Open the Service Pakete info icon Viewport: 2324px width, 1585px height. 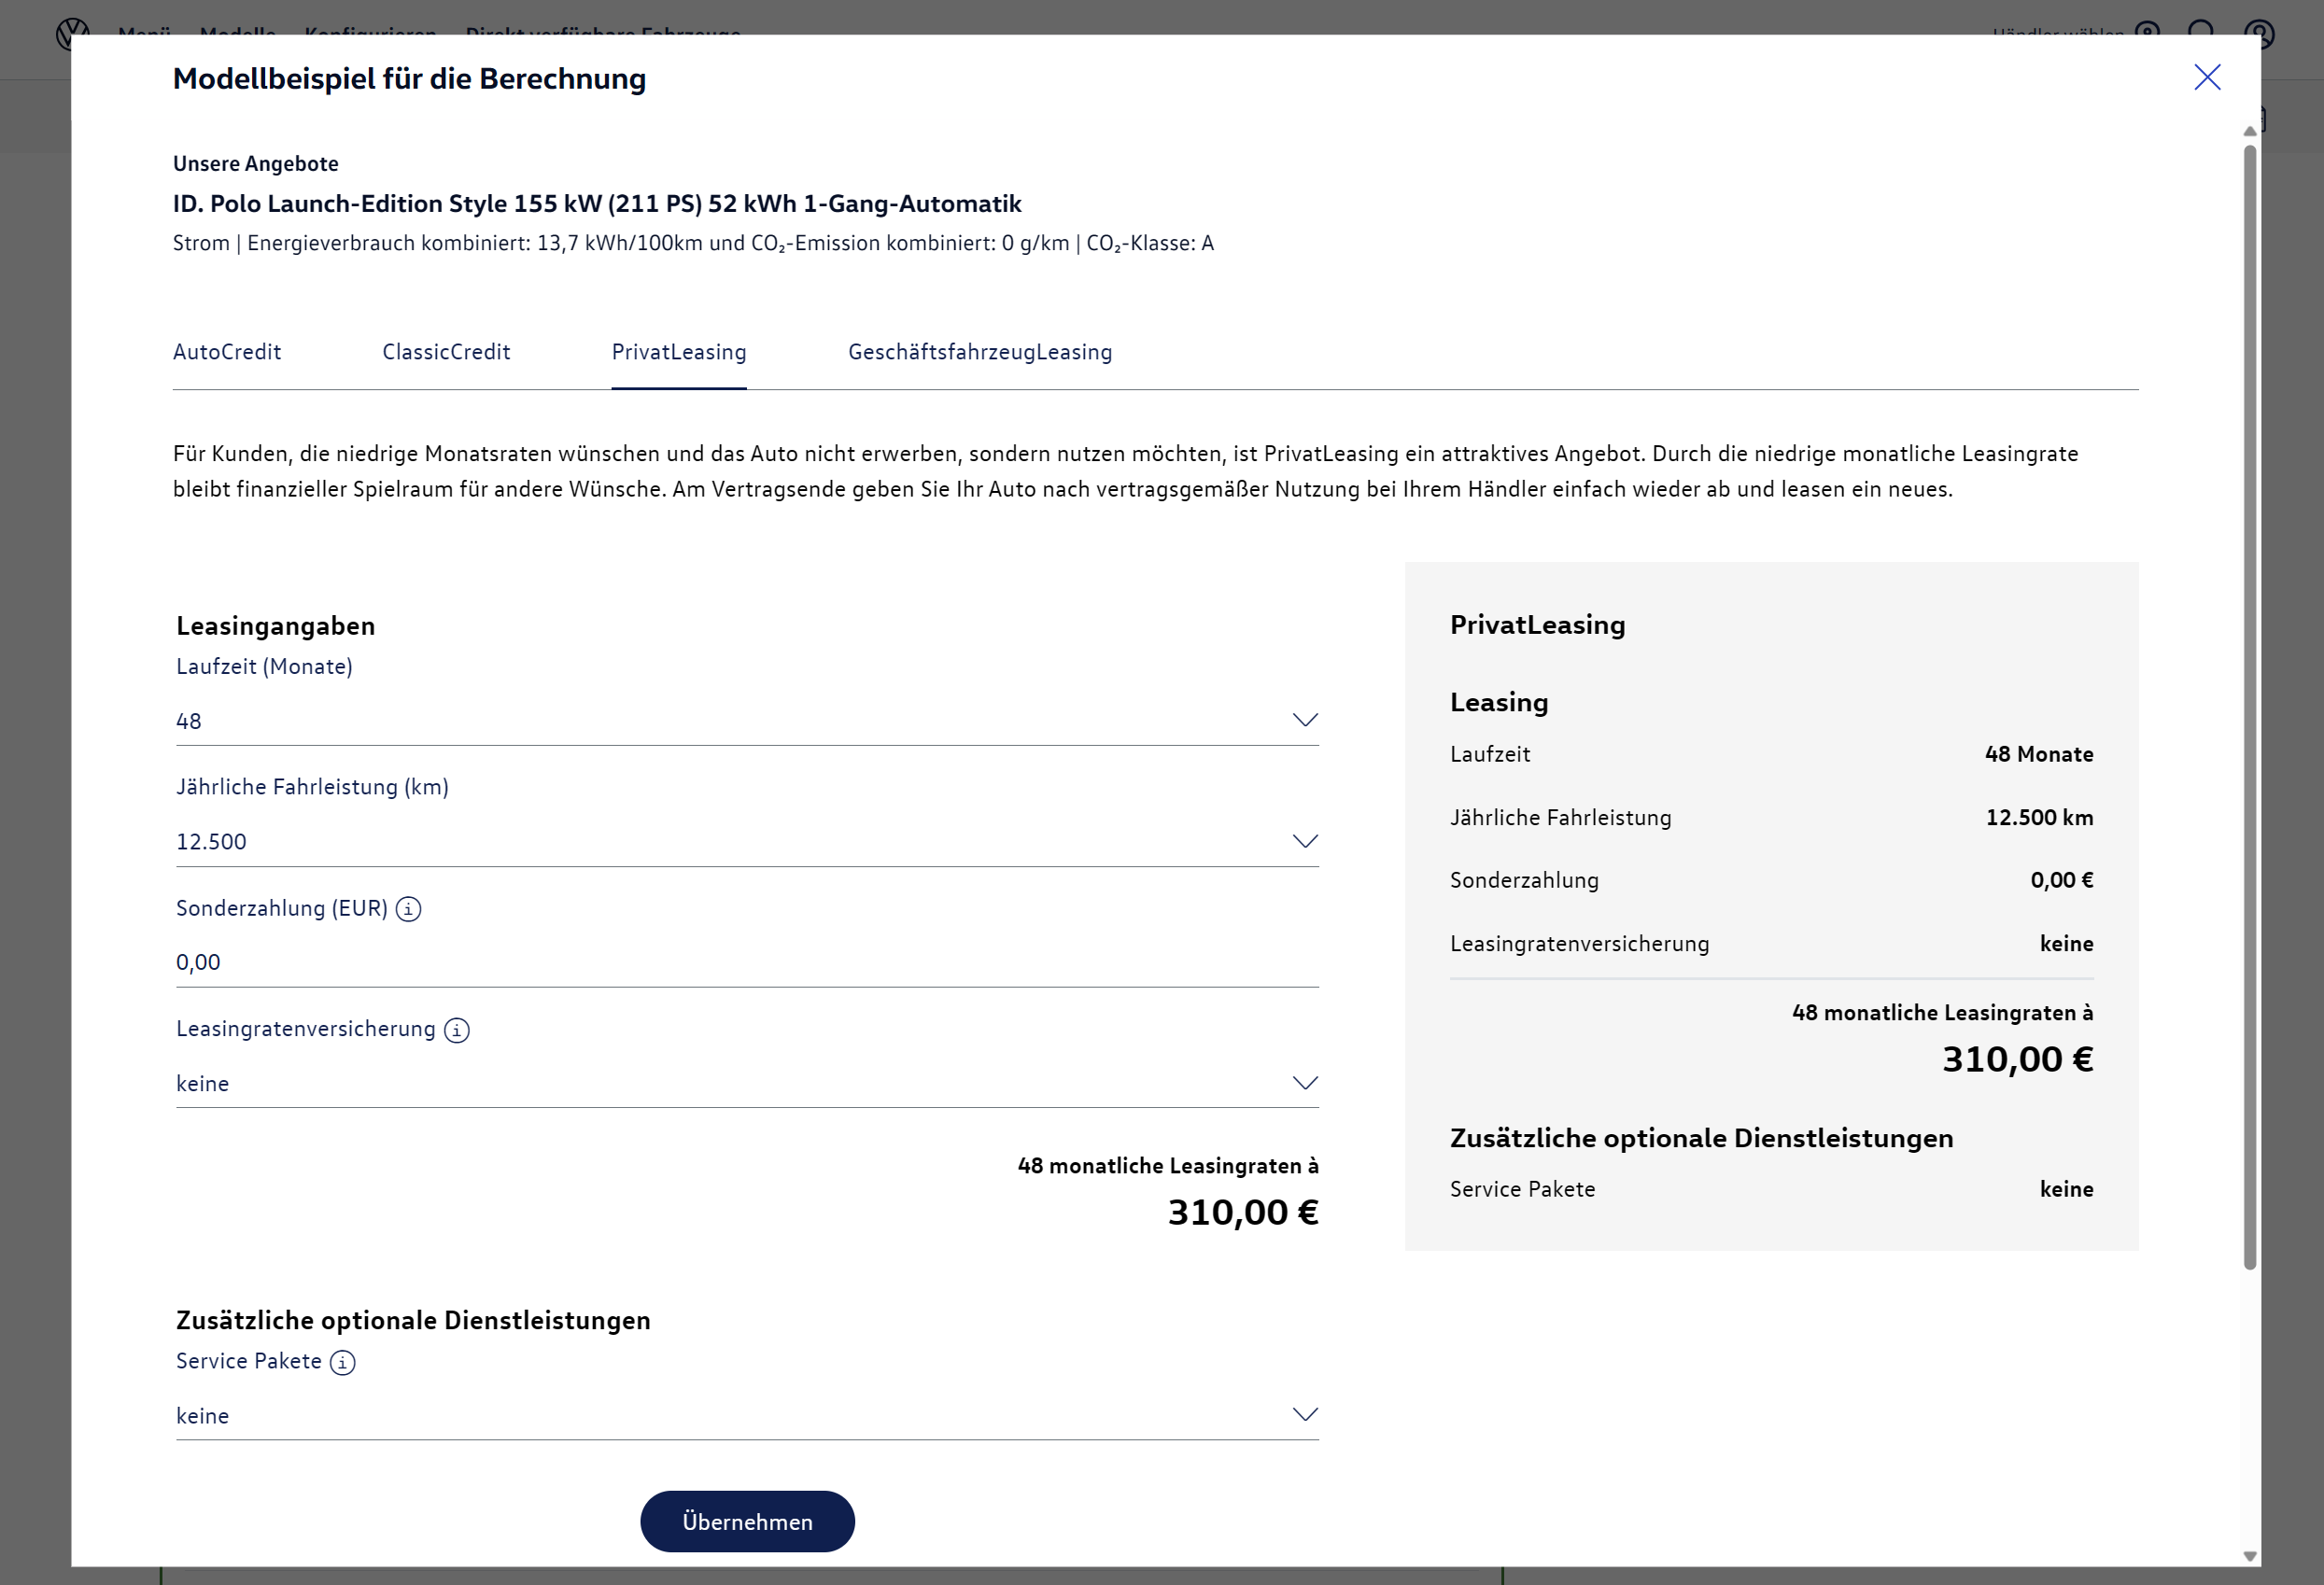pos(343,1362)
